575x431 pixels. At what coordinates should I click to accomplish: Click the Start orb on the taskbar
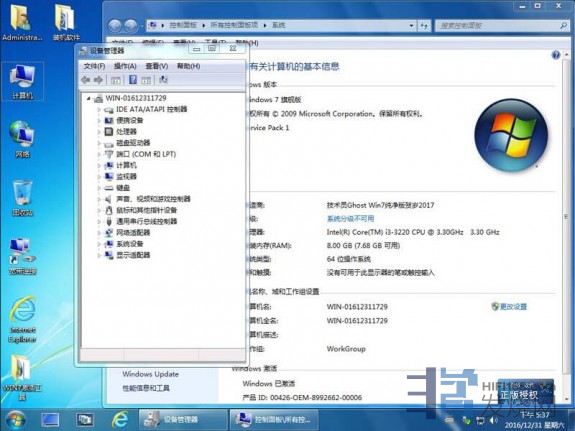[x=15, y=420]
